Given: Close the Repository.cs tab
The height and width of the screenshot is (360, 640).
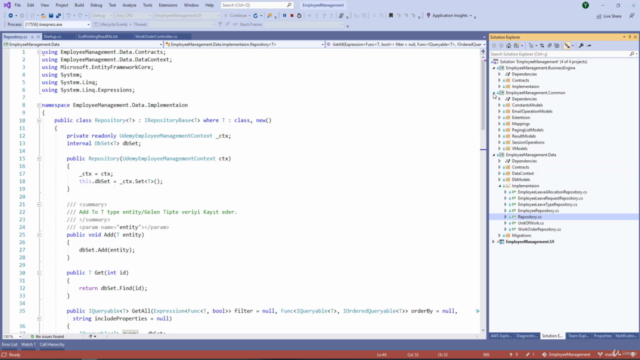Looking at the screenshot, I should click(38, 37).
